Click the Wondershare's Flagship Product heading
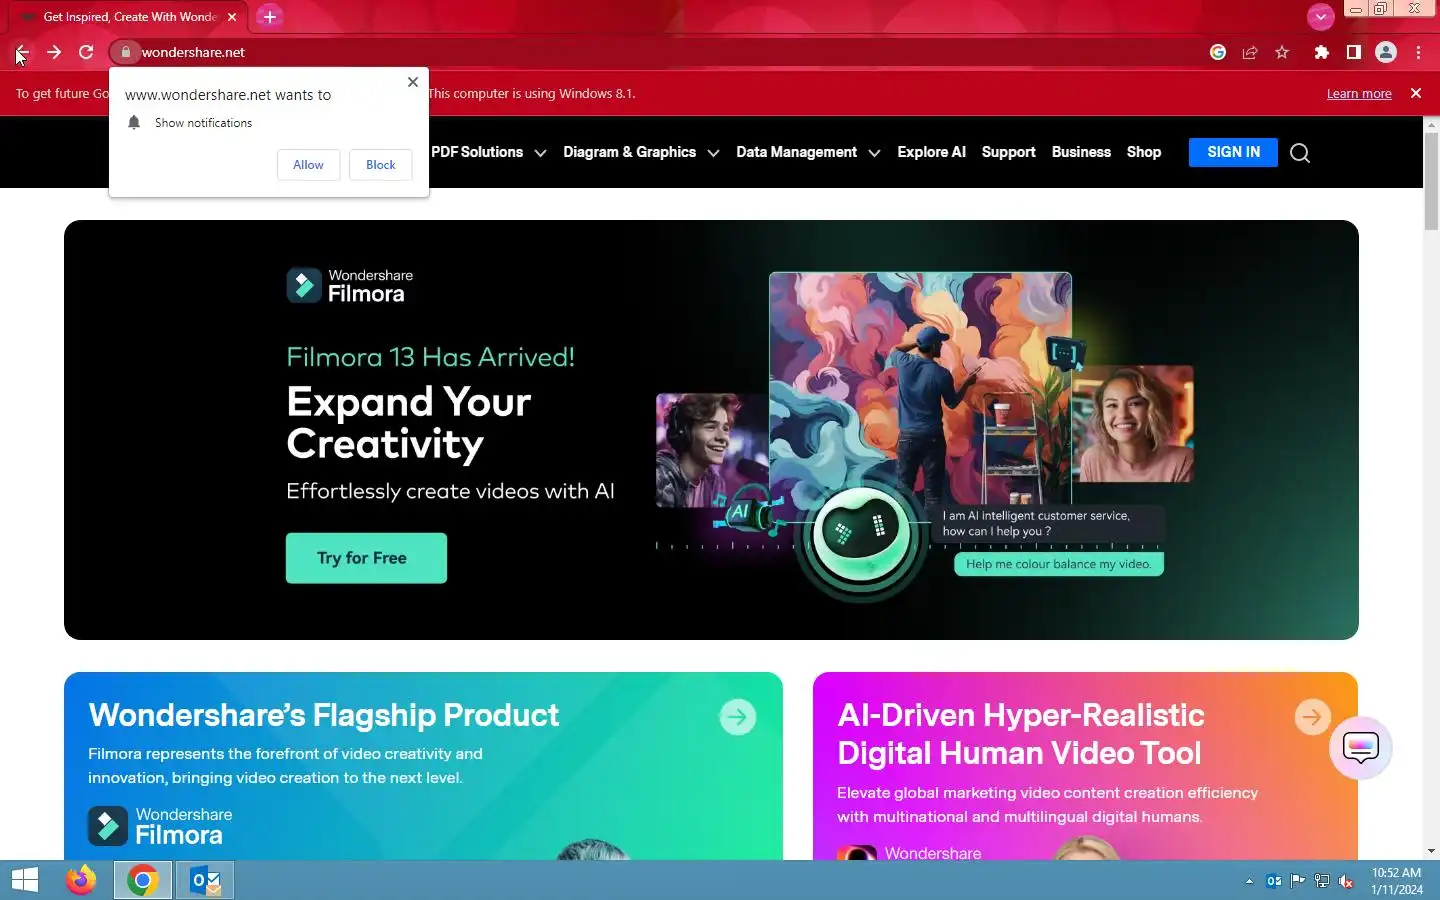1440x900 pixels. click(324, 715)
